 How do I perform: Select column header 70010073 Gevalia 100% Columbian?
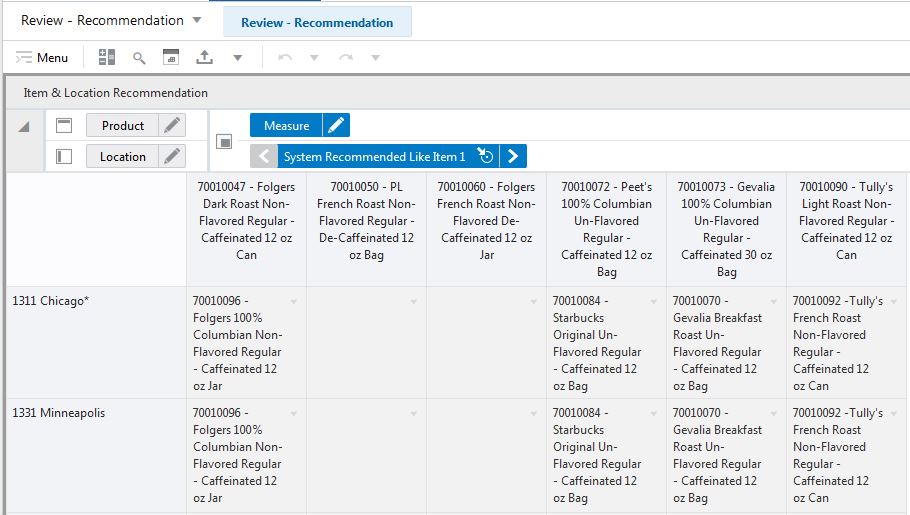[727, 229]
